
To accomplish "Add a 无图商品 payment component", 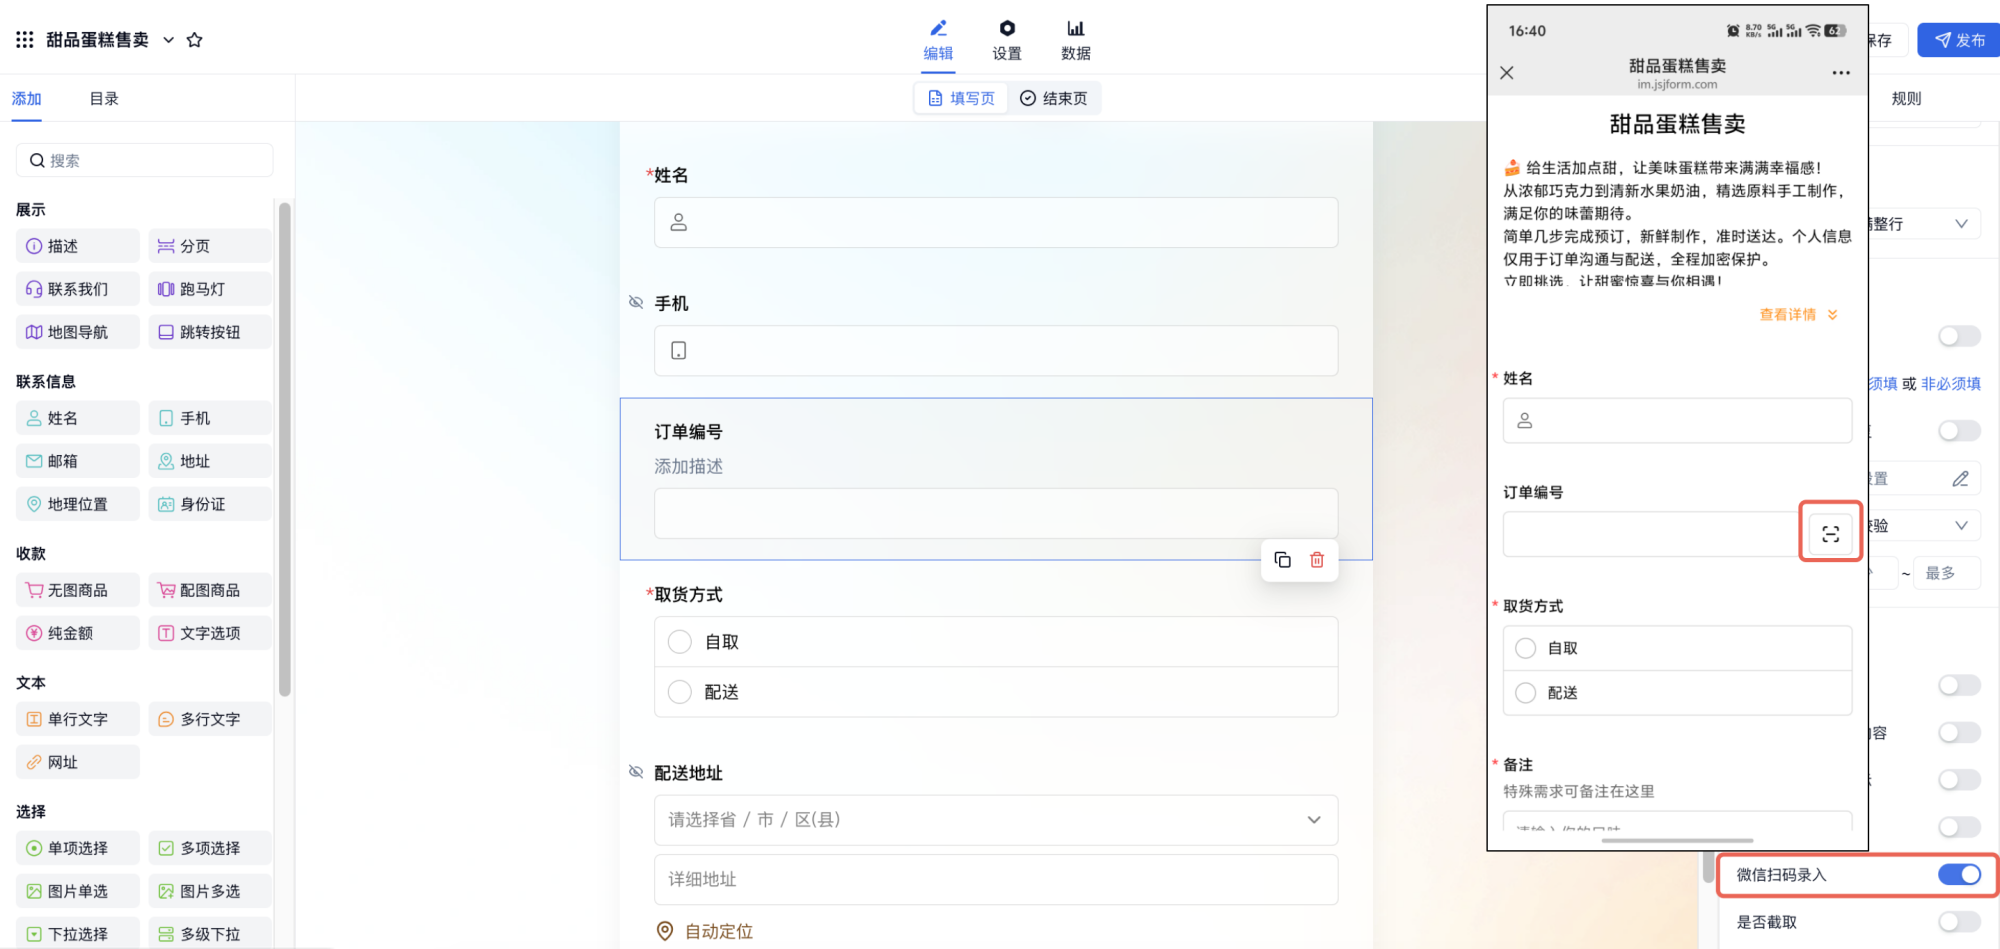I will (78, 590).
